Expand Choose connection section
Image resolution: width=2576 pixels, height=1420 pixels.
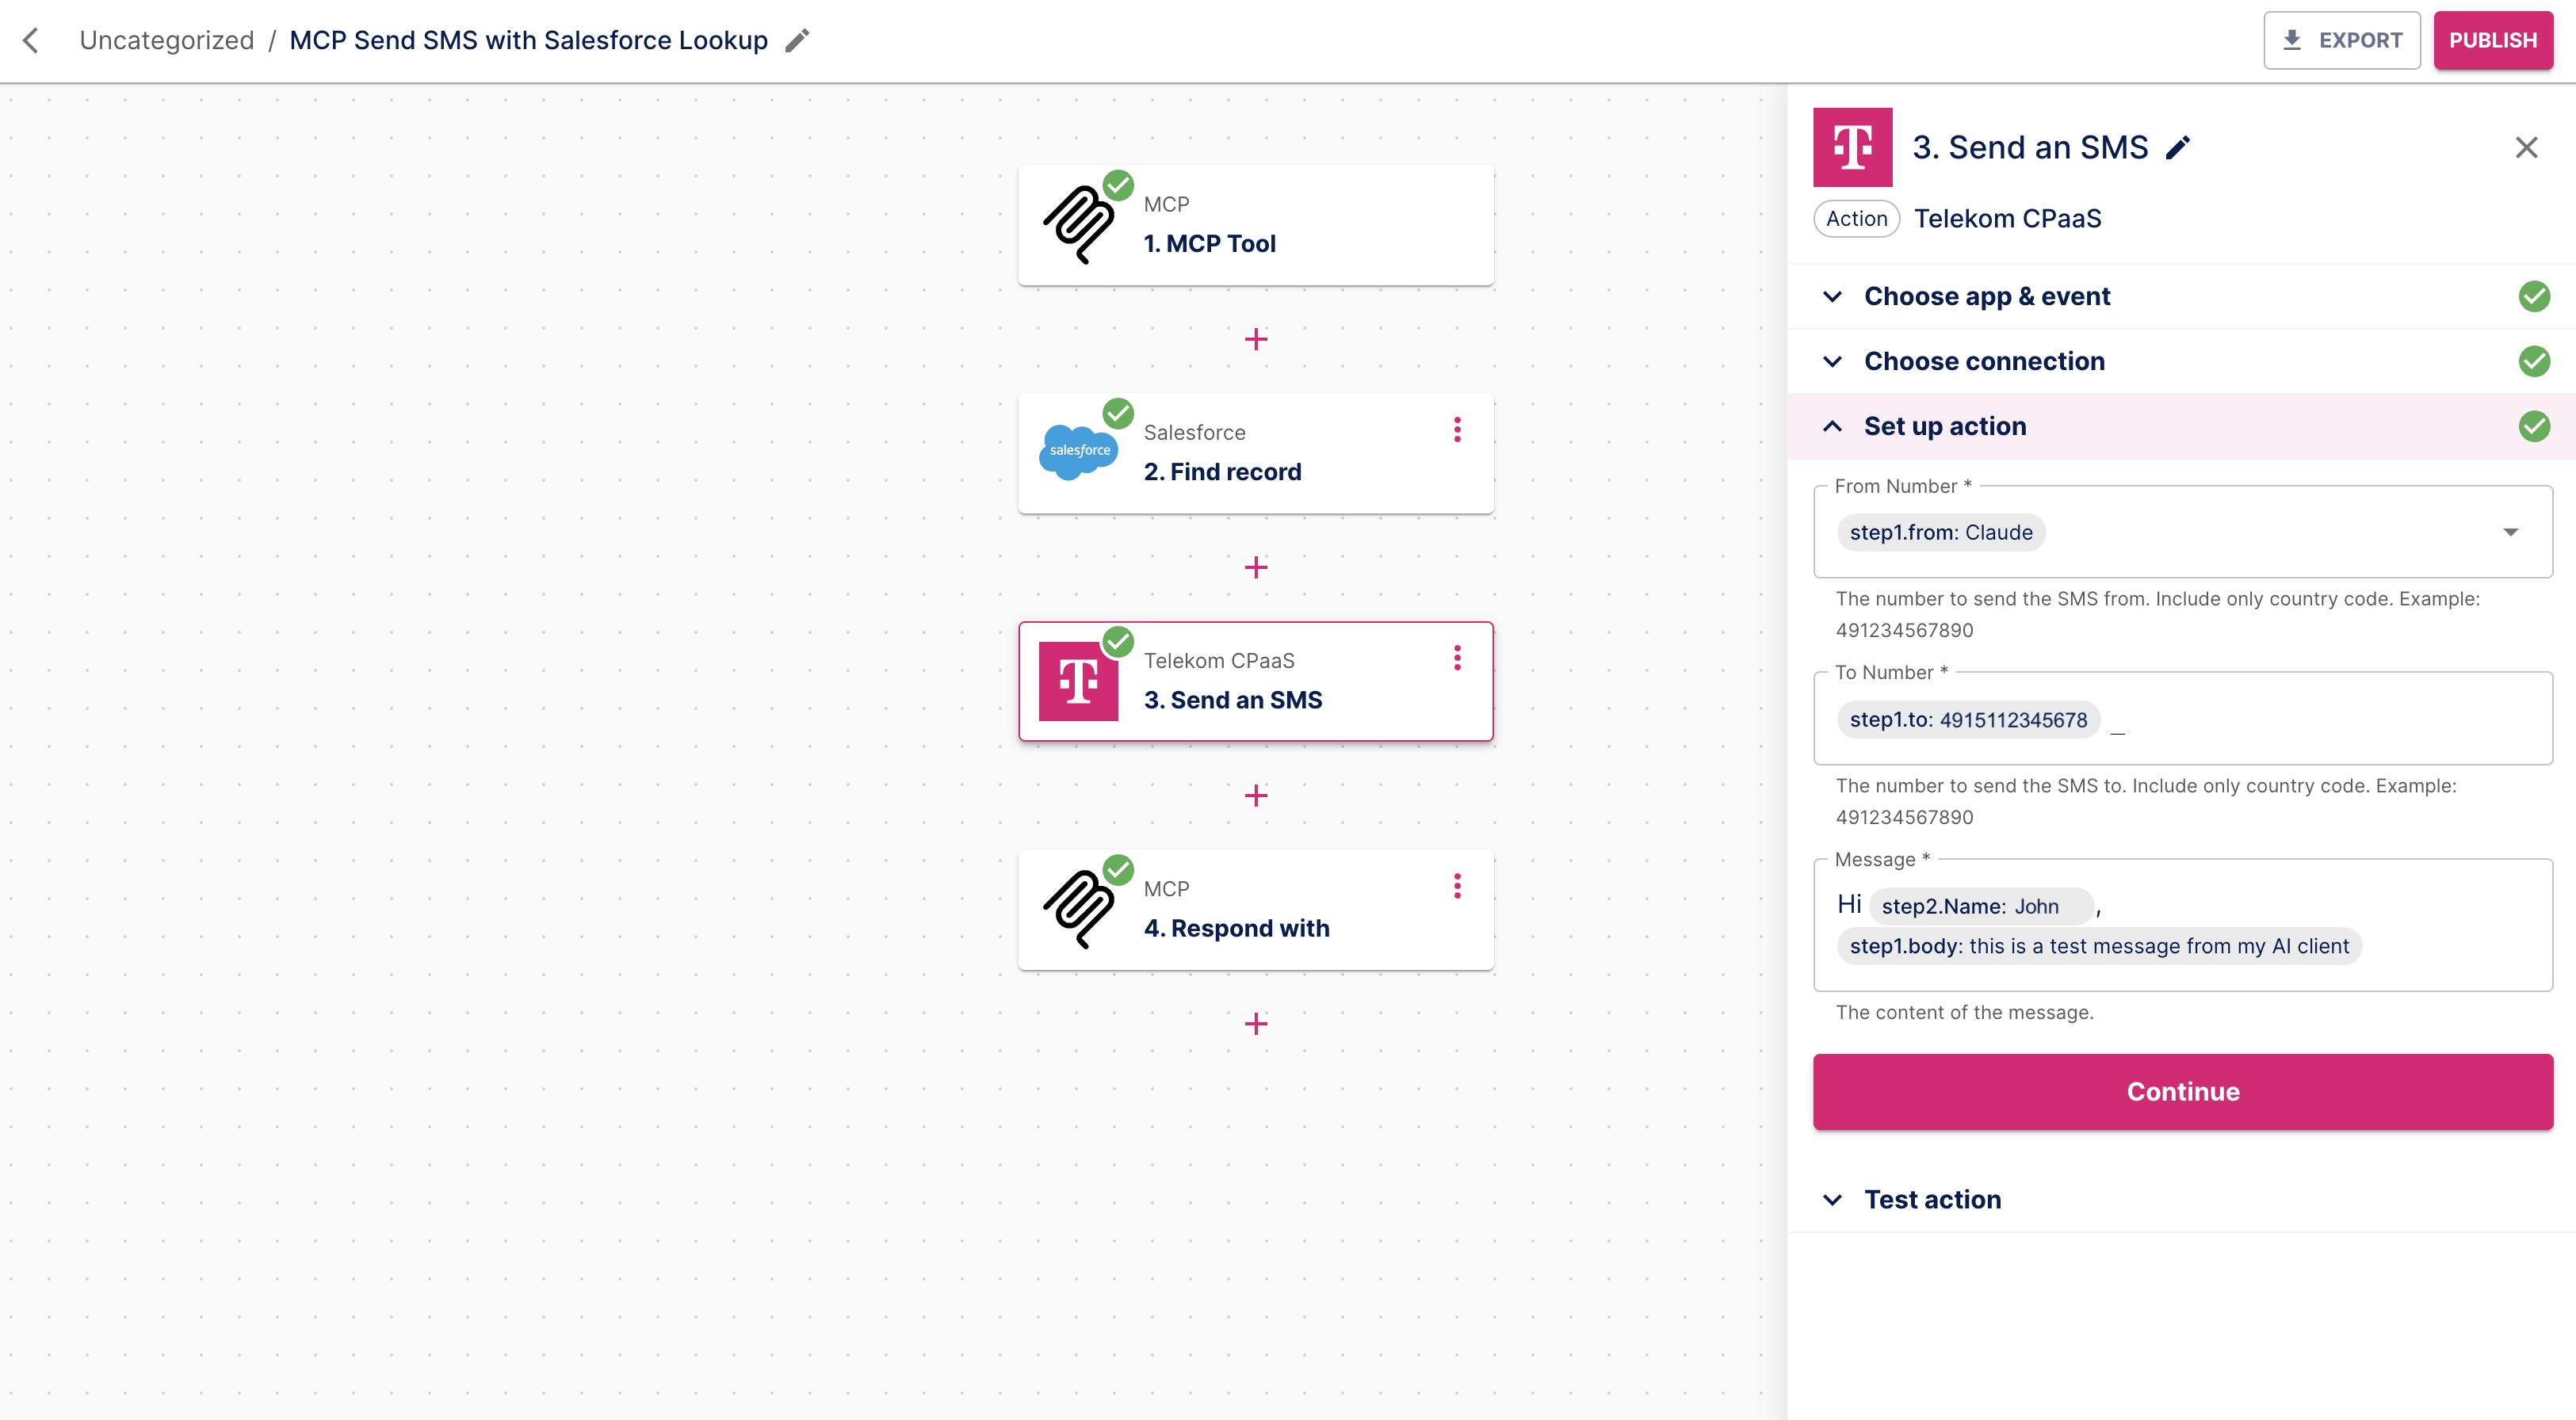tap(1984, 361)
